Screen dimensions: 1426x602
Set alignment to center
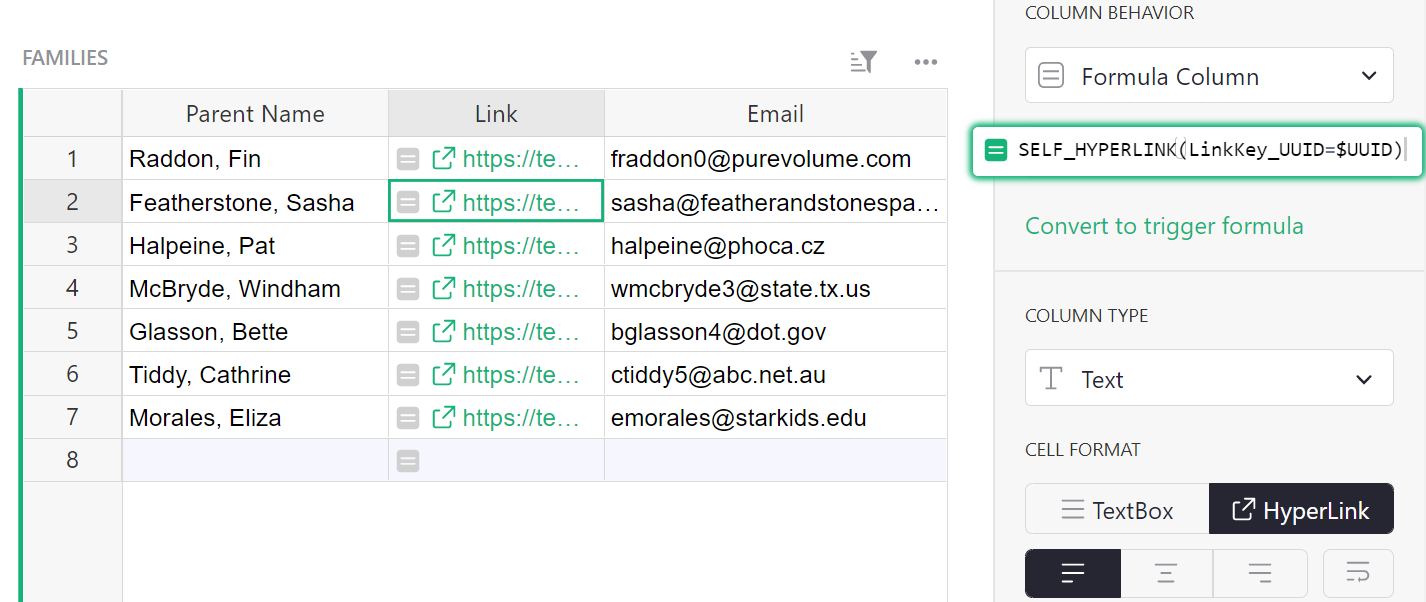(1166, 573)
